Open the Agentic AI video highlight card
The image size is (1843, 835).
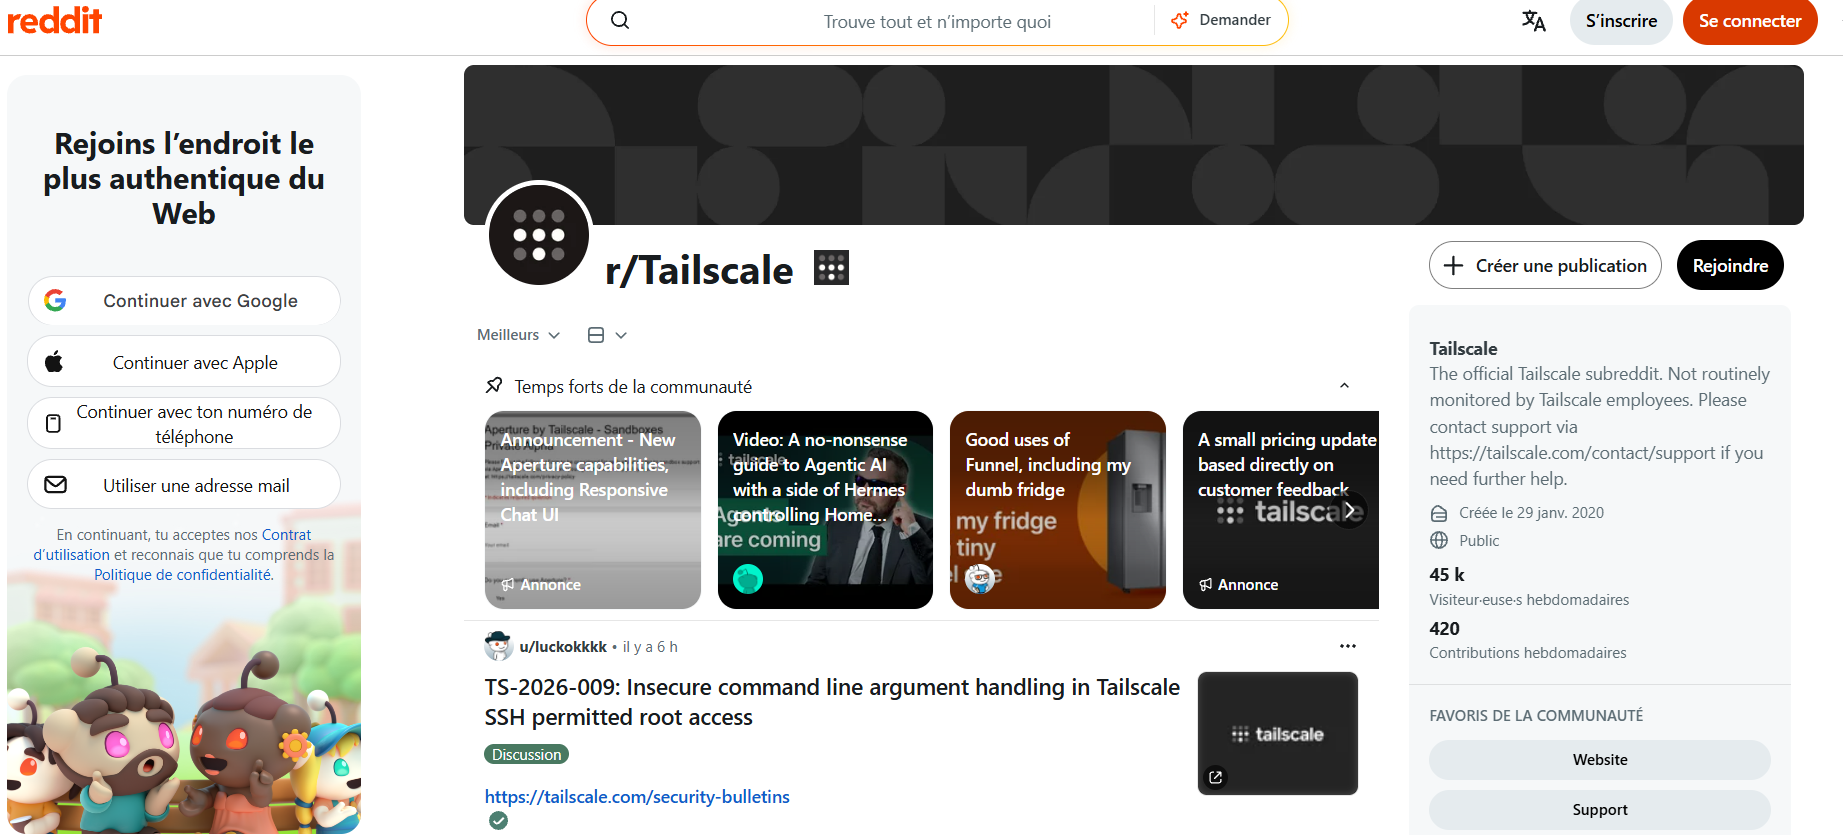click(825, 510)
